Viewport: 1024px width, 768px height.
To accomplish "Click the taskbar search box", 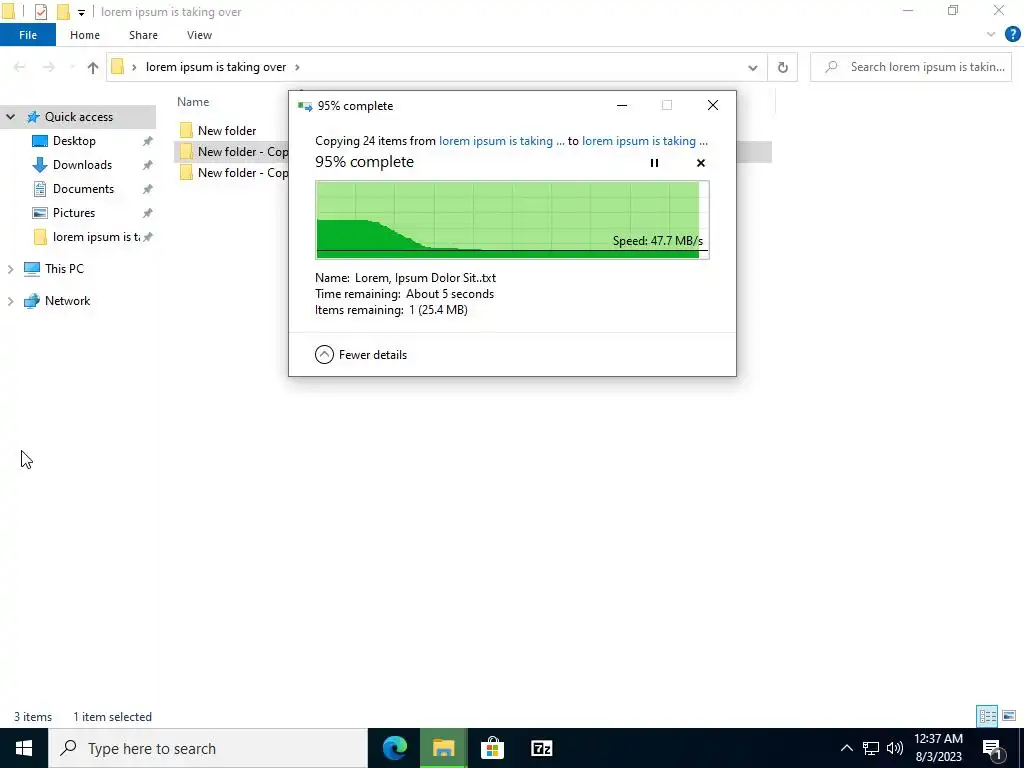I will tap(208, 748).
